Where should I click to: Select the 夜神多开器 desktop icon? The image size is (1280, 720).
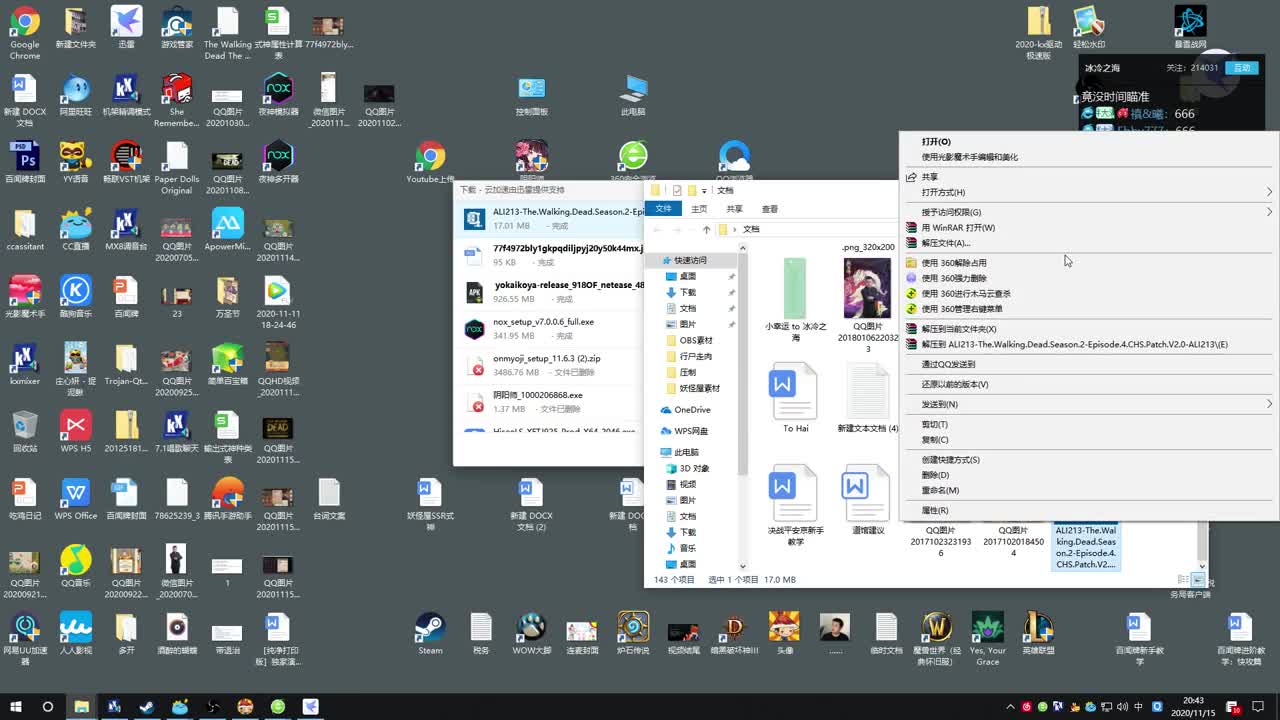pyautogui.click(x=278, y=163)
